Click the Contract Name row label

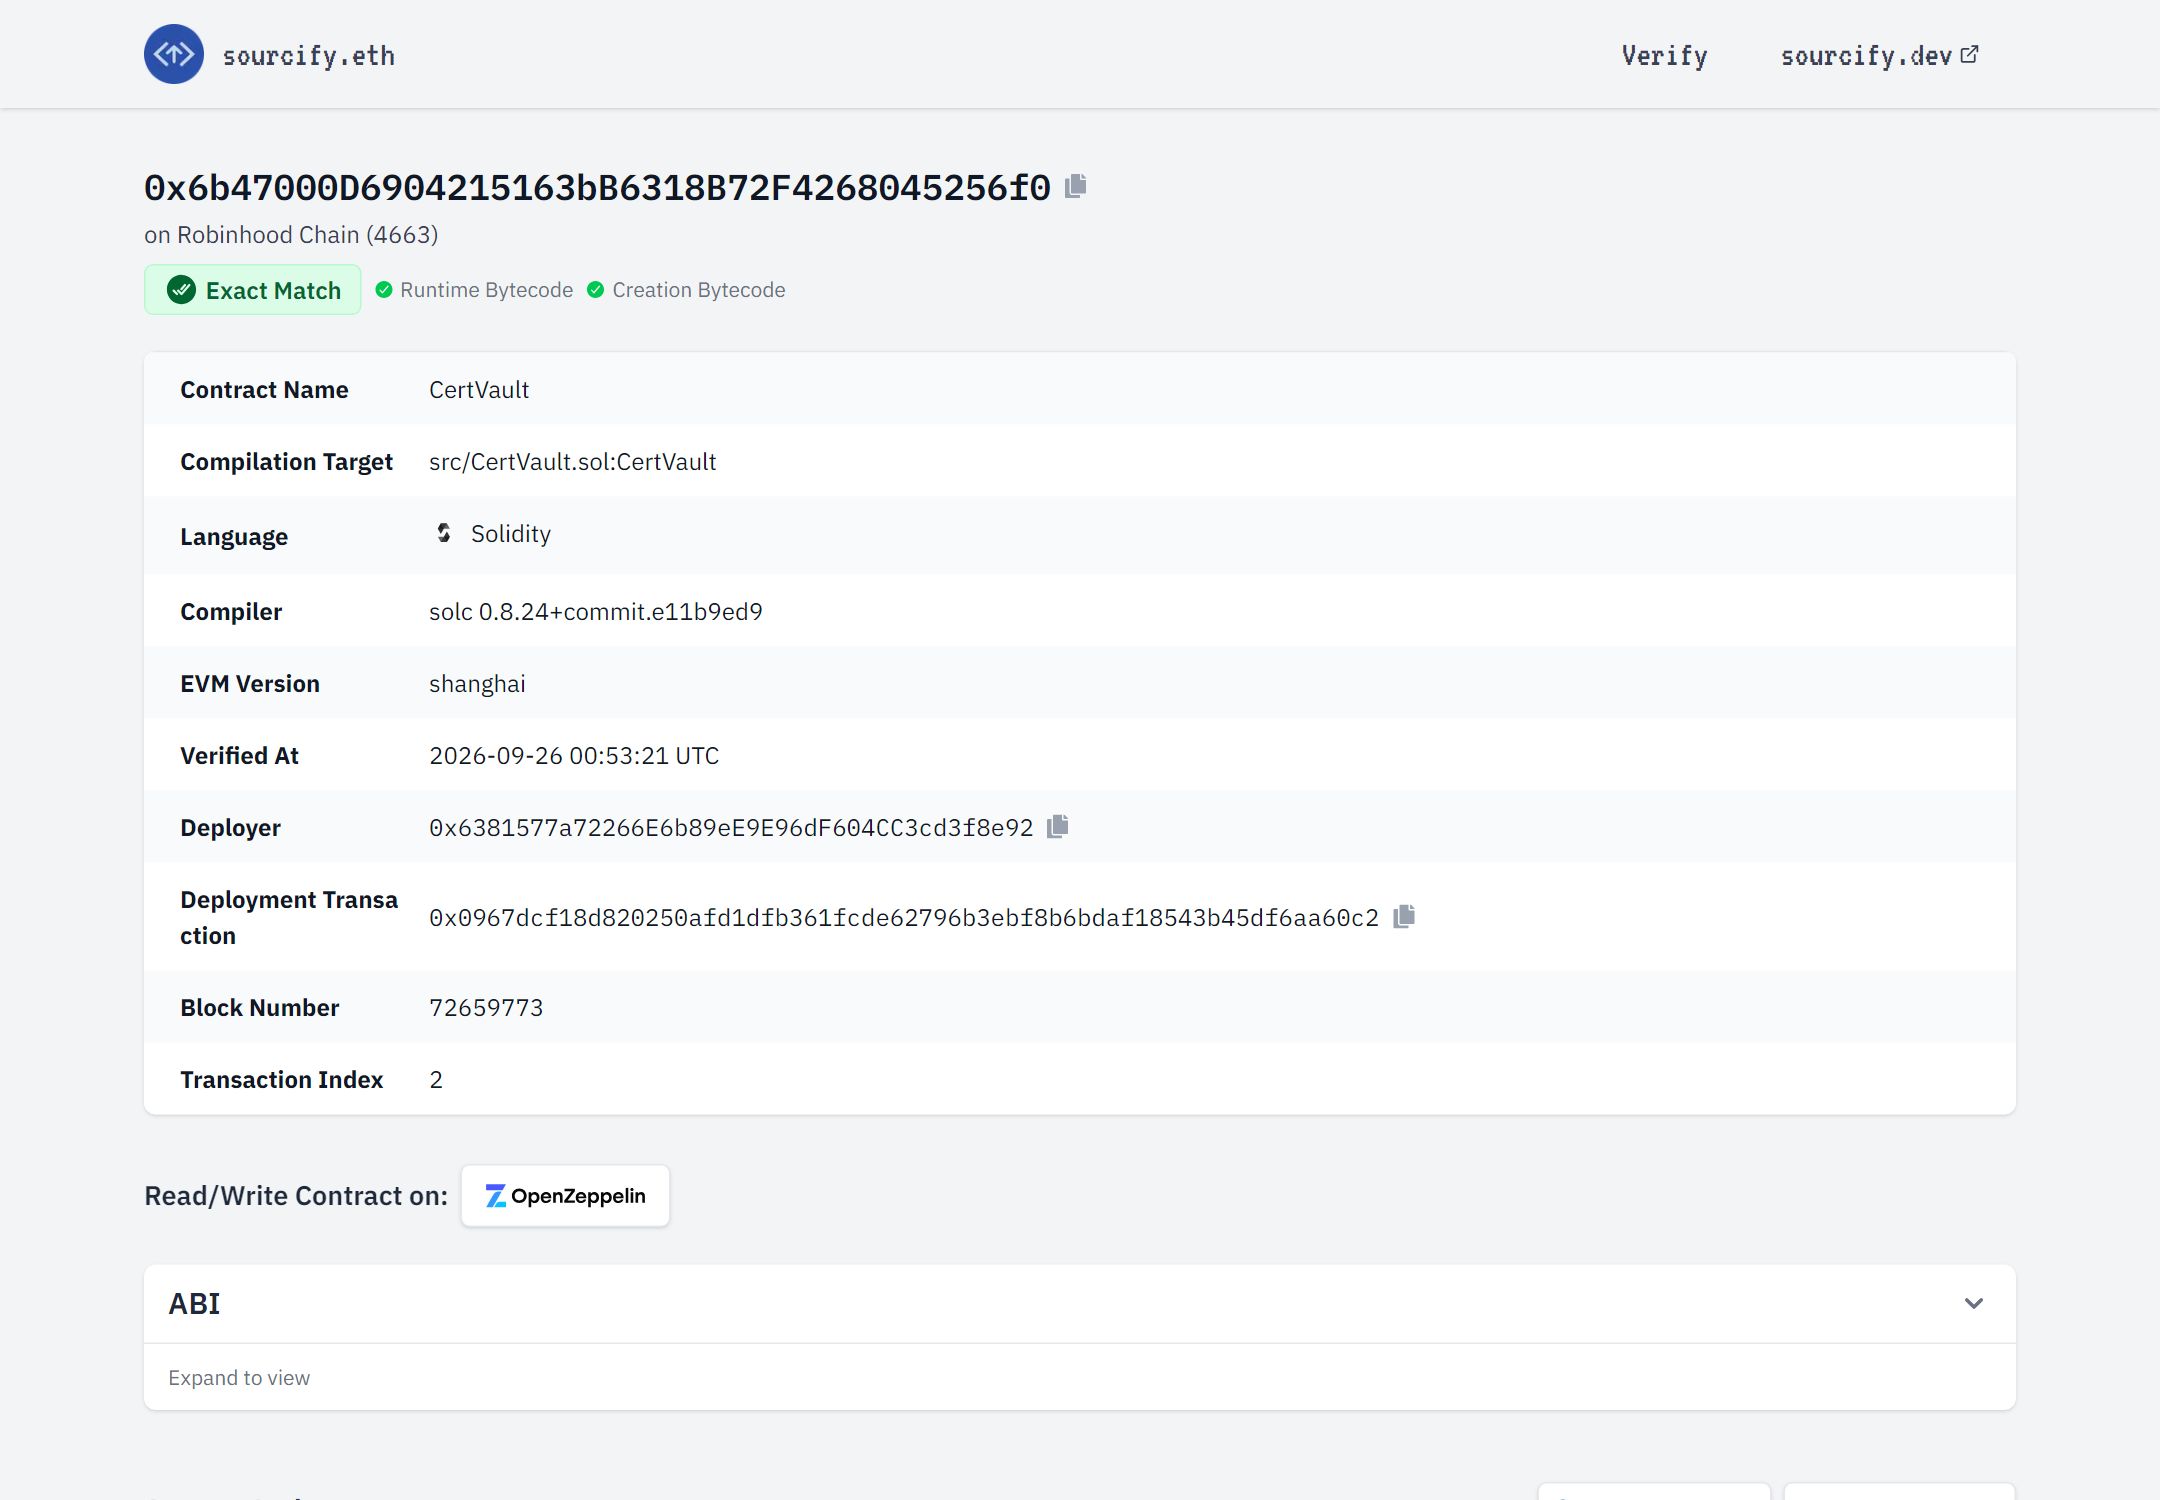[x=264, y=390]
